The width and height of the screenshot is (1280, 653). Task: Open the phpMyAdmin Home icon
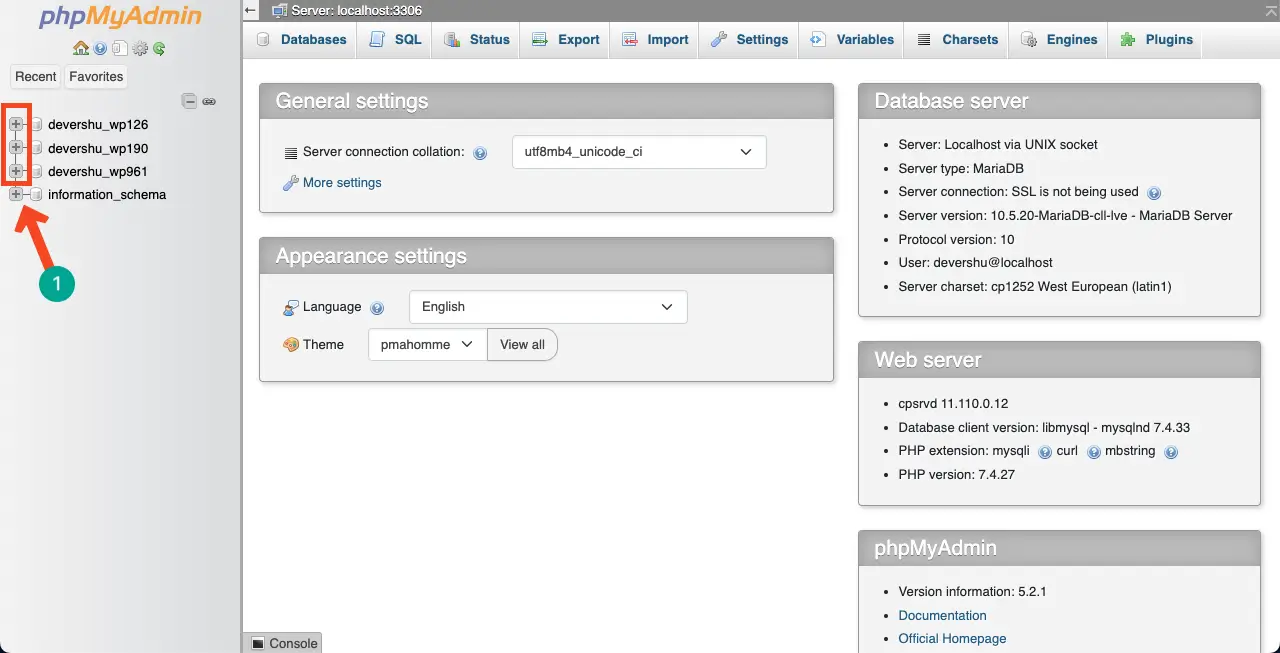[x=81, y=48]
